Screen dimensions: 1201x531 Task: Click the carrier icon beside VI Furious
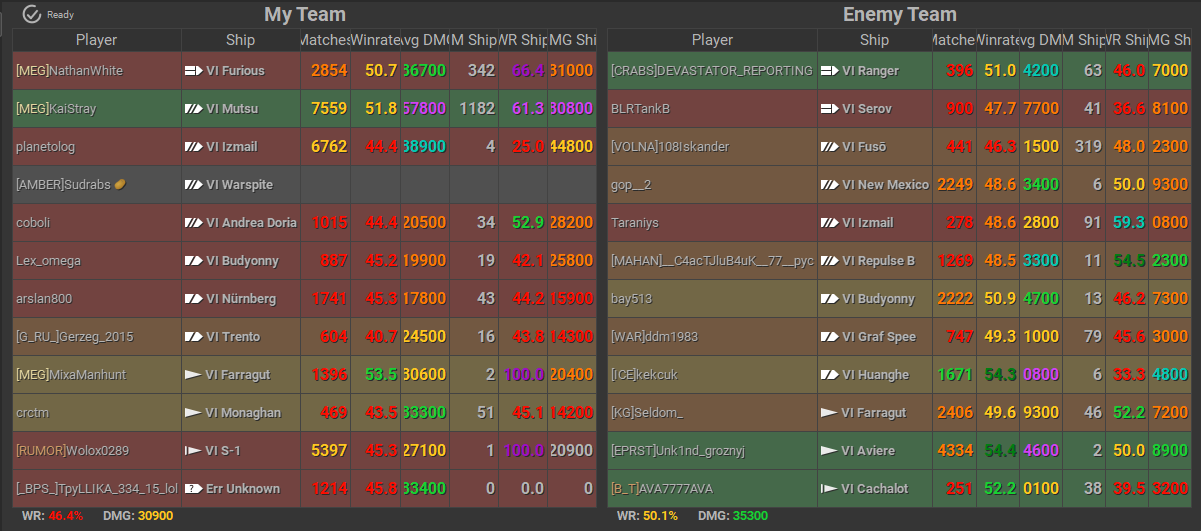(193, 71)
